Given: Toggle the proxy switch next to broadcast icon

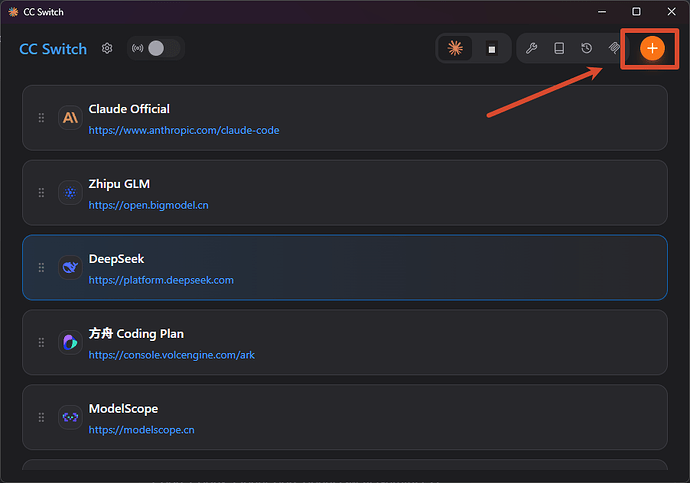Looking at the screenshot, I should coord(163,48).
